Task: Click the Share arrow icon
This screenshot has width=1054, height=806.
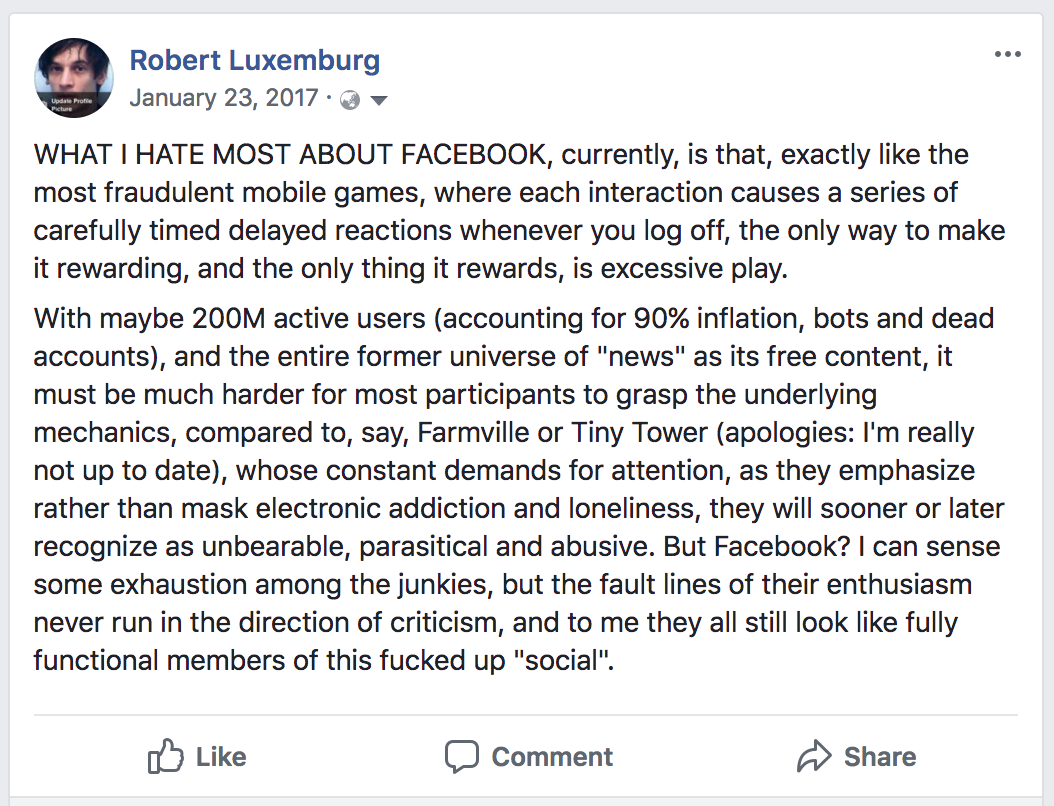Action: 813,757
